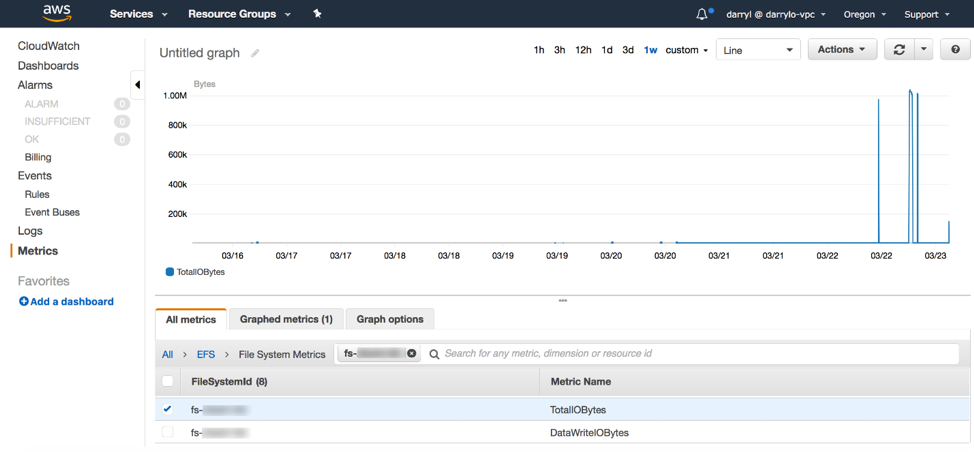Viewport: 974px width, 452px height.
Task: Open Metrics in the sidebar
Action: (38, 251)
